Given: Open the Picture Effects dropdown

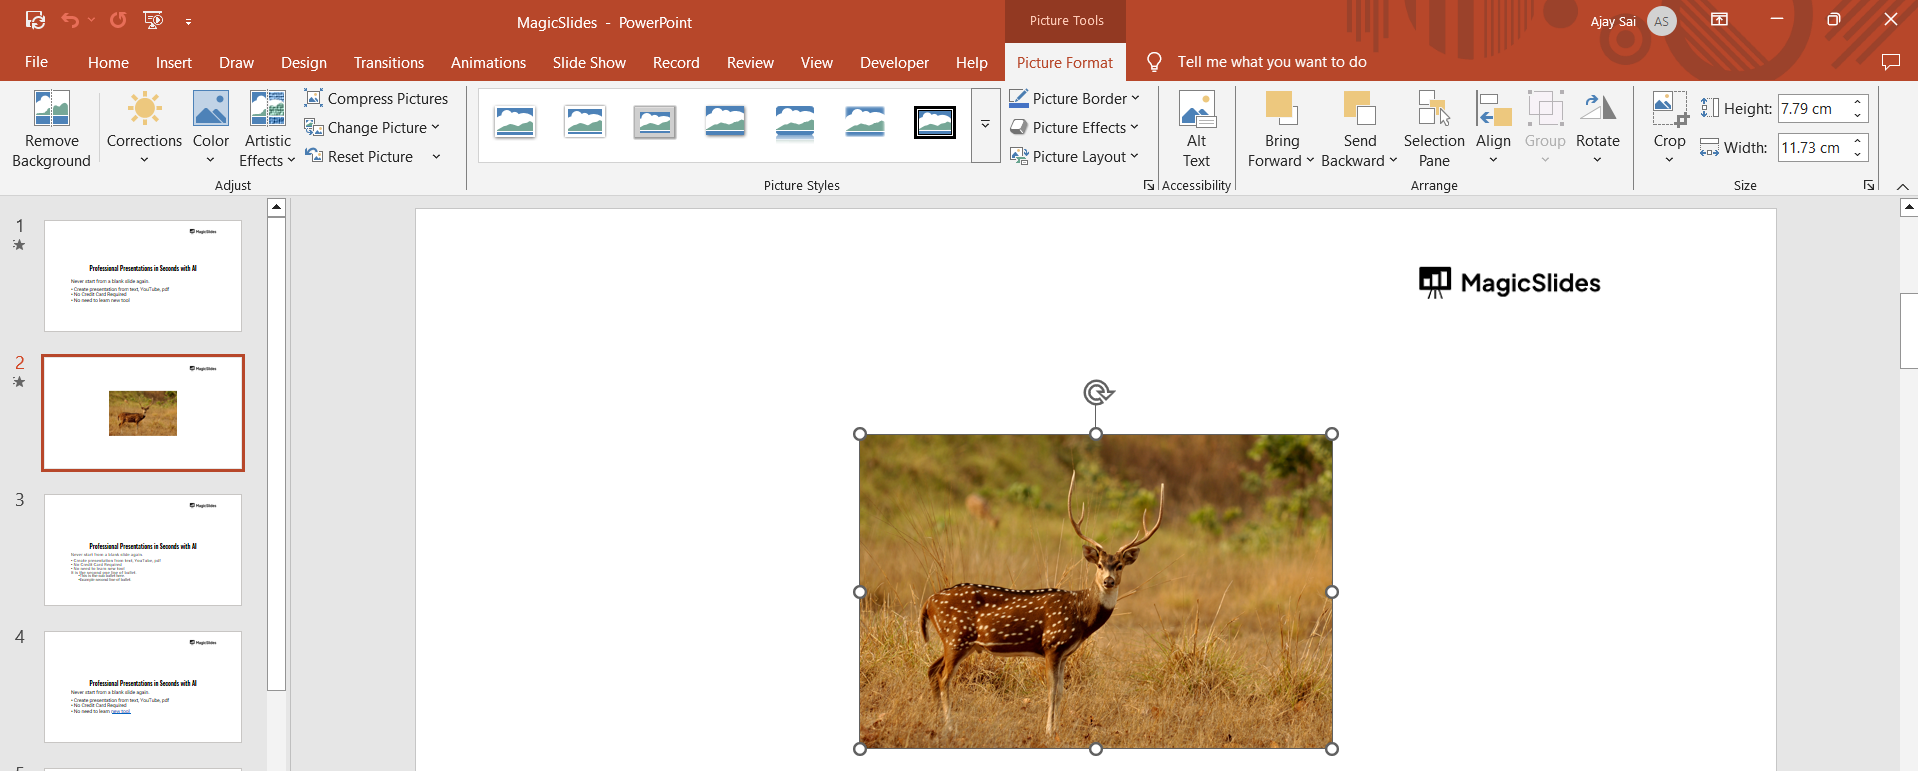Looking at the screenshot, I should pos(1134,127).
